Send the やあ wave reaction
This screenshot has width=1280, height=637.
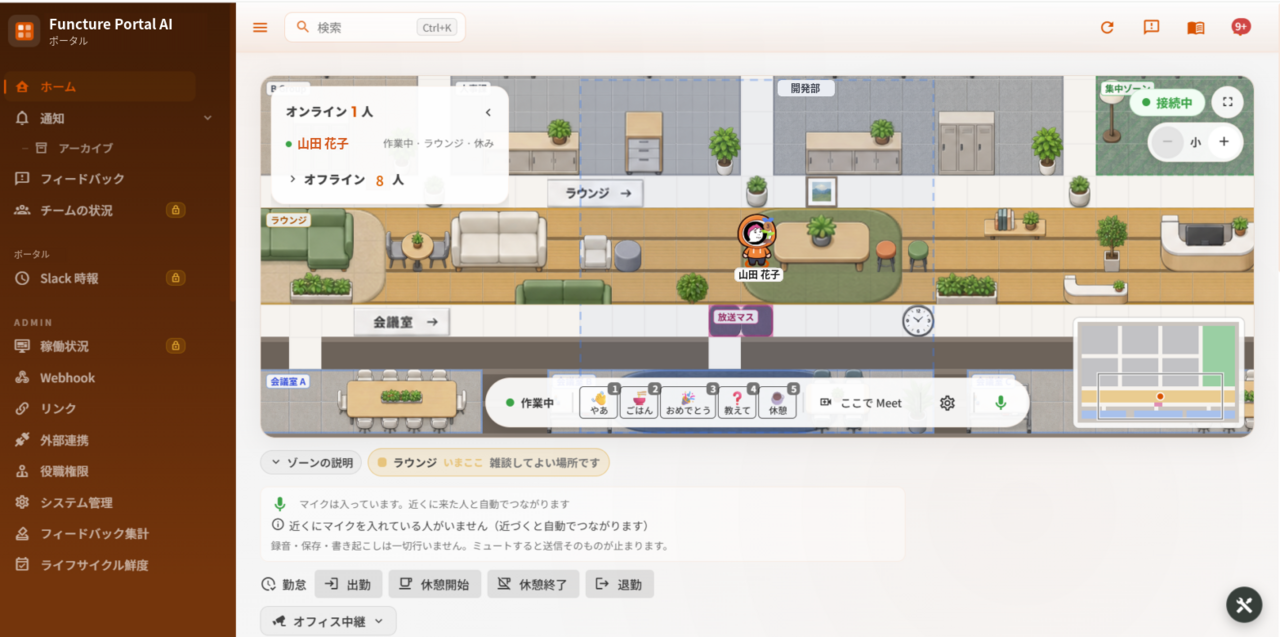599,403
